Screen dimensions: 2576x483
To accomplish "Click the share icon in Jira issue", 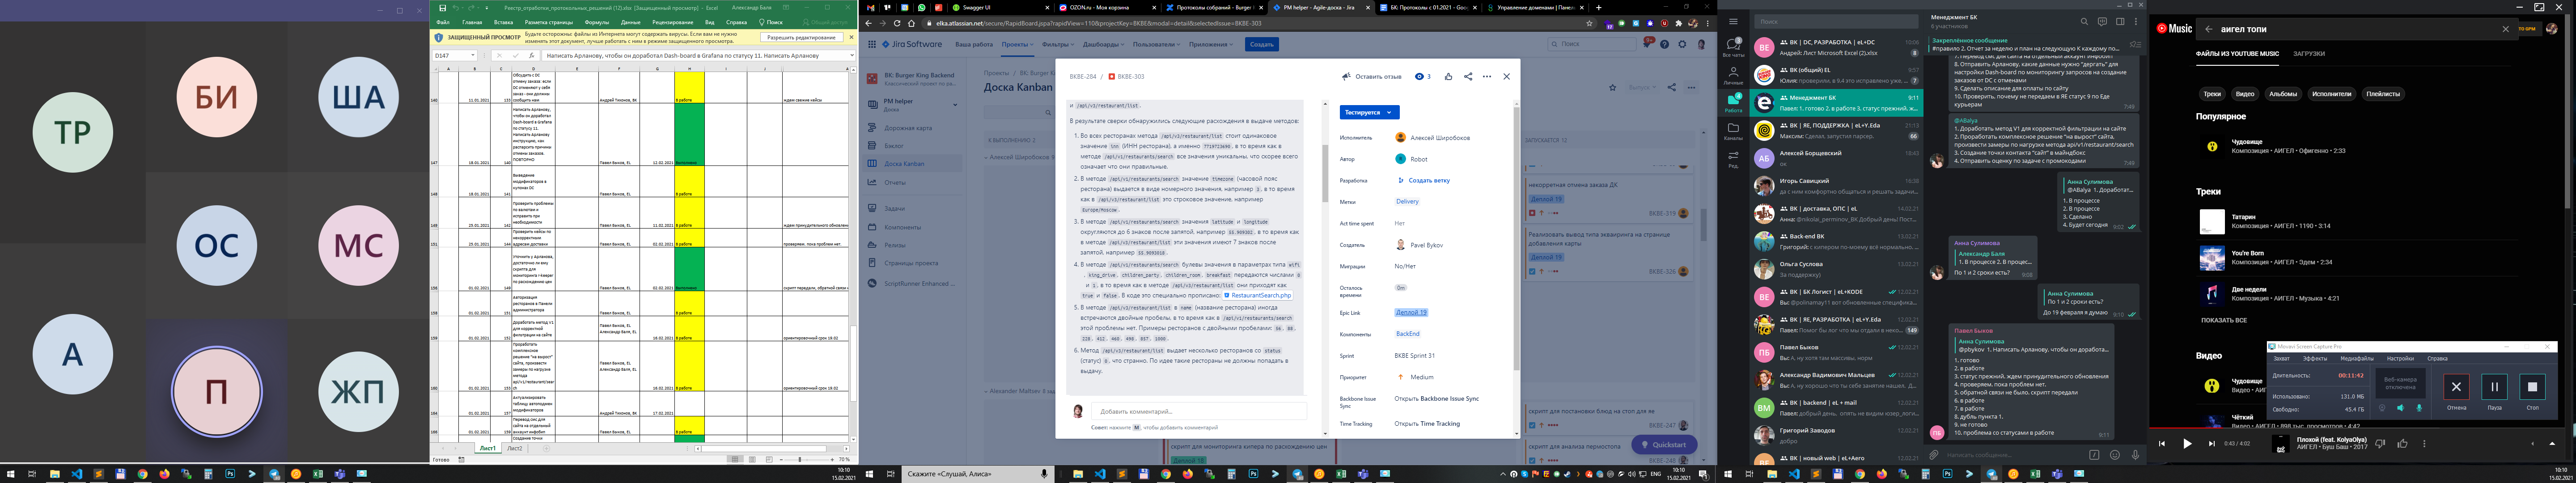I will [x=1468, y=76].
